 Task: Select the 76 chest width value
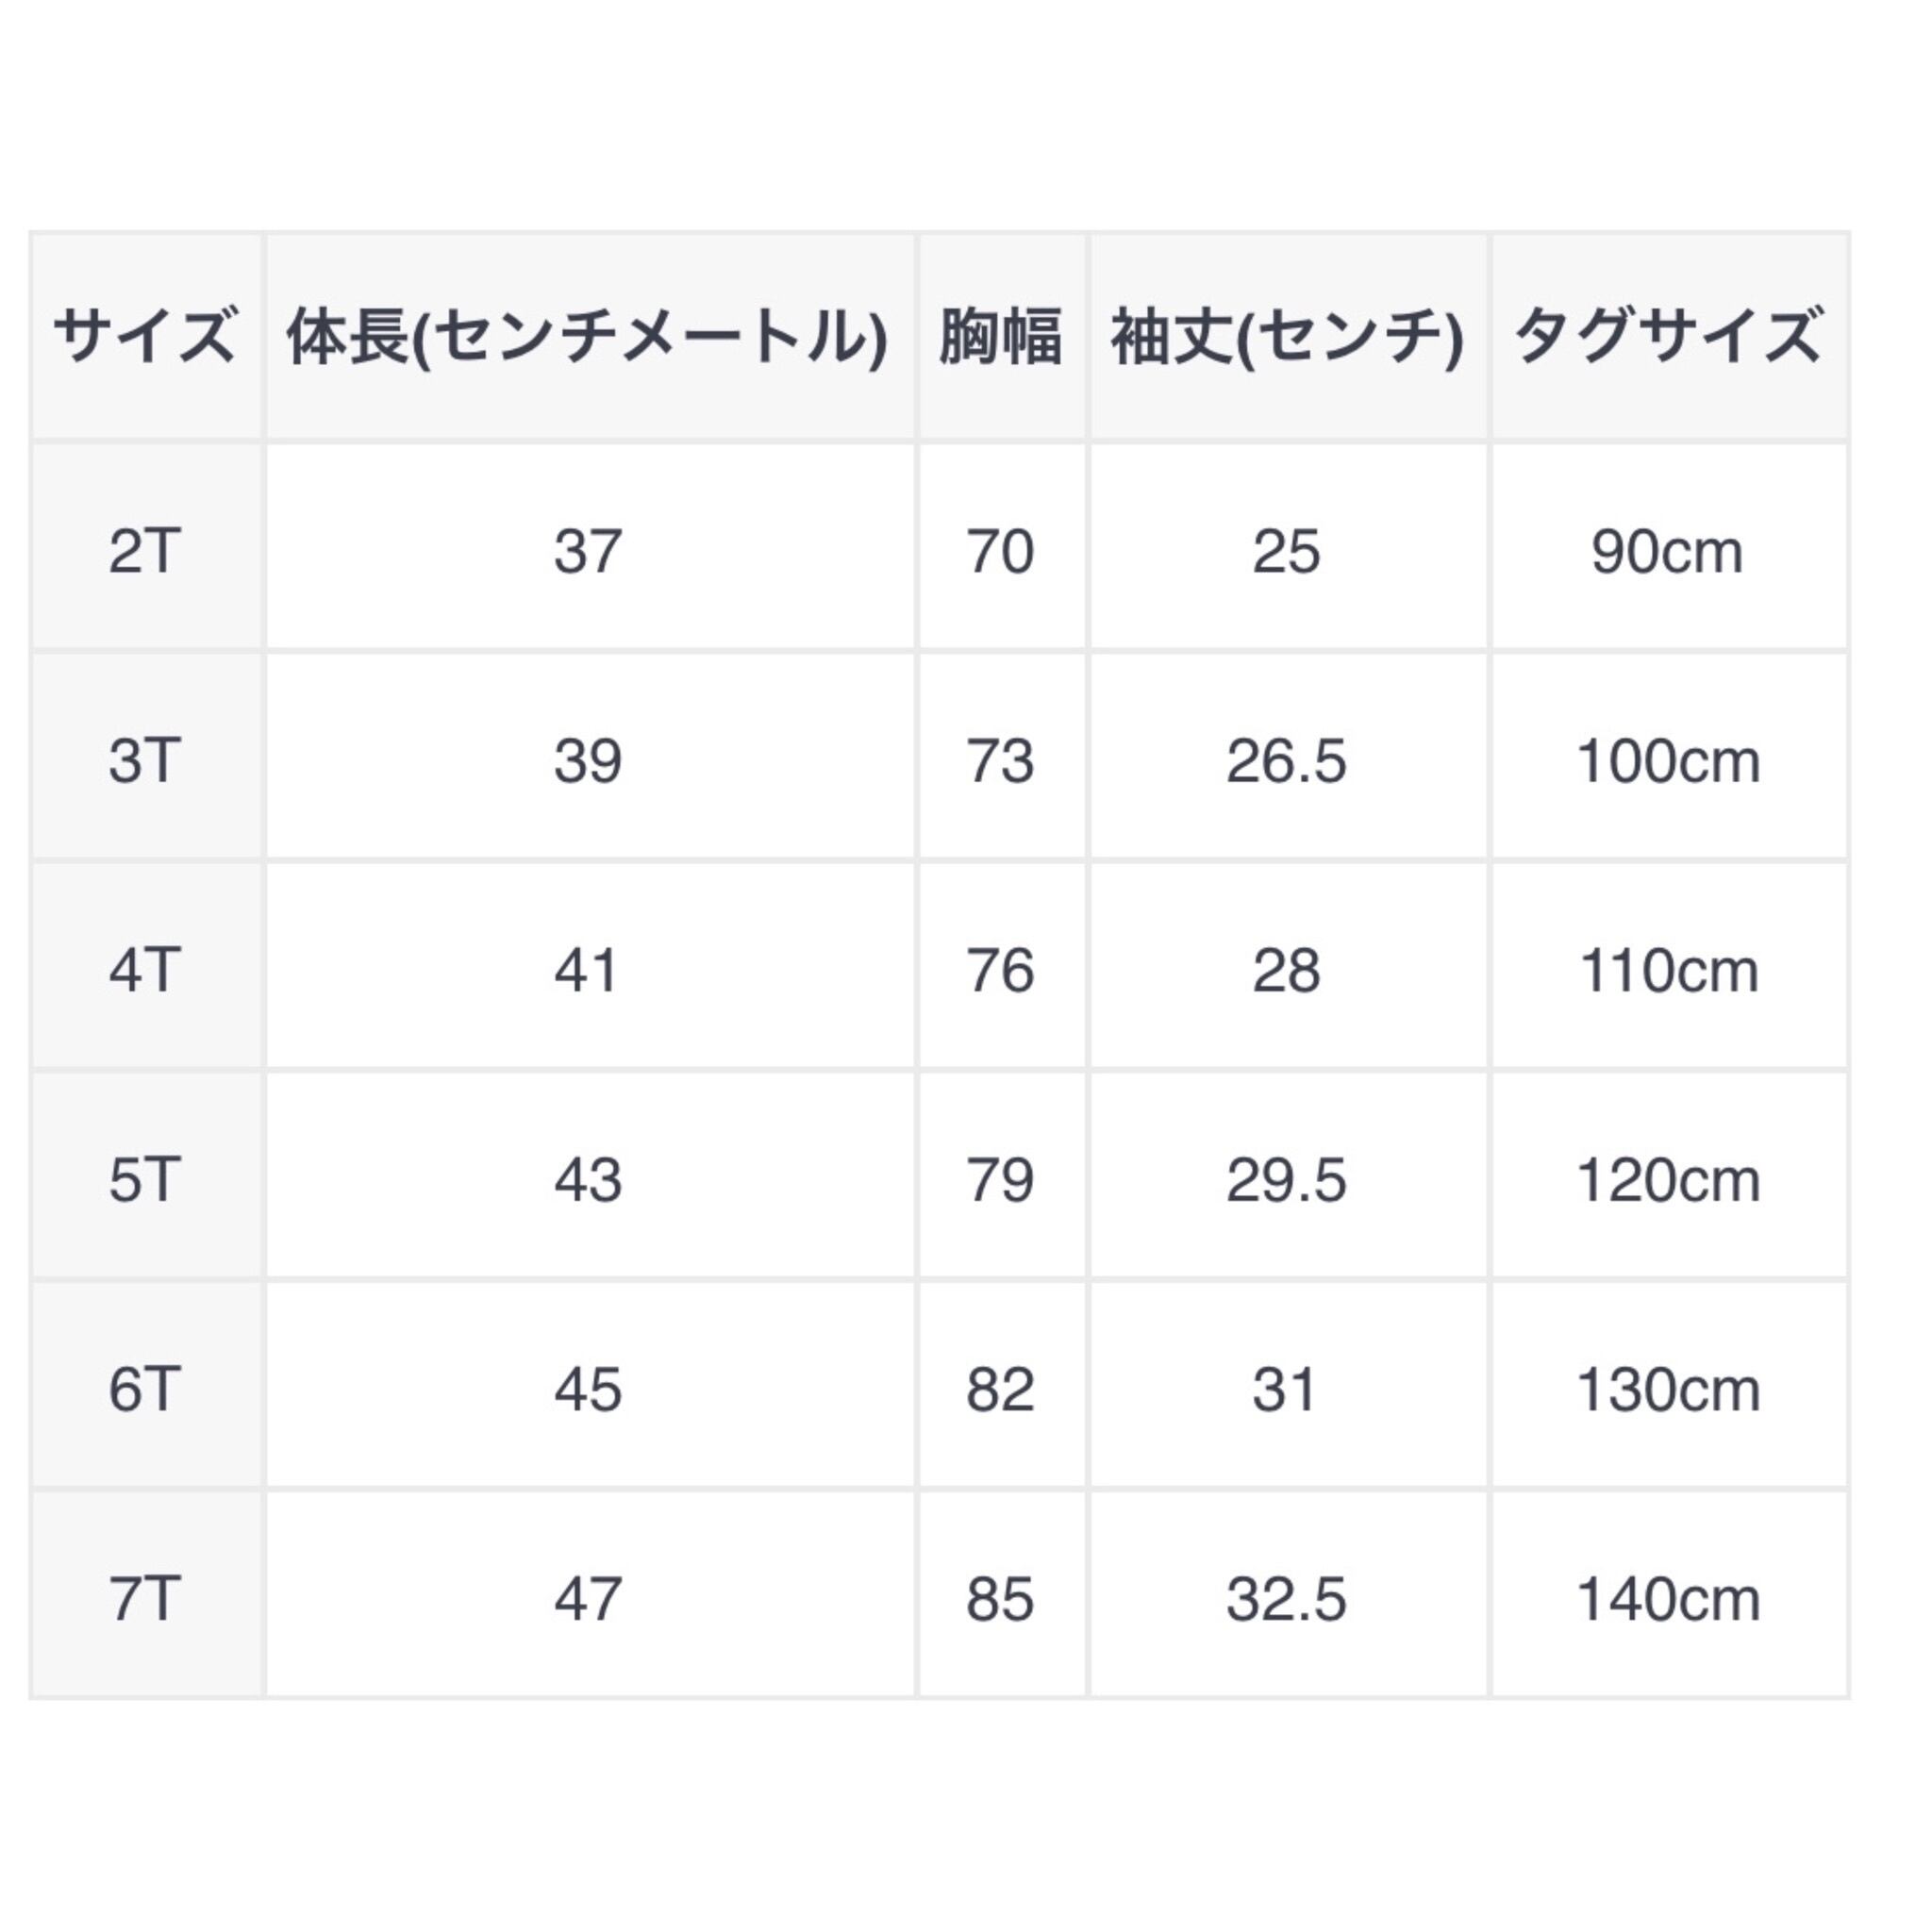point(1000,970)
